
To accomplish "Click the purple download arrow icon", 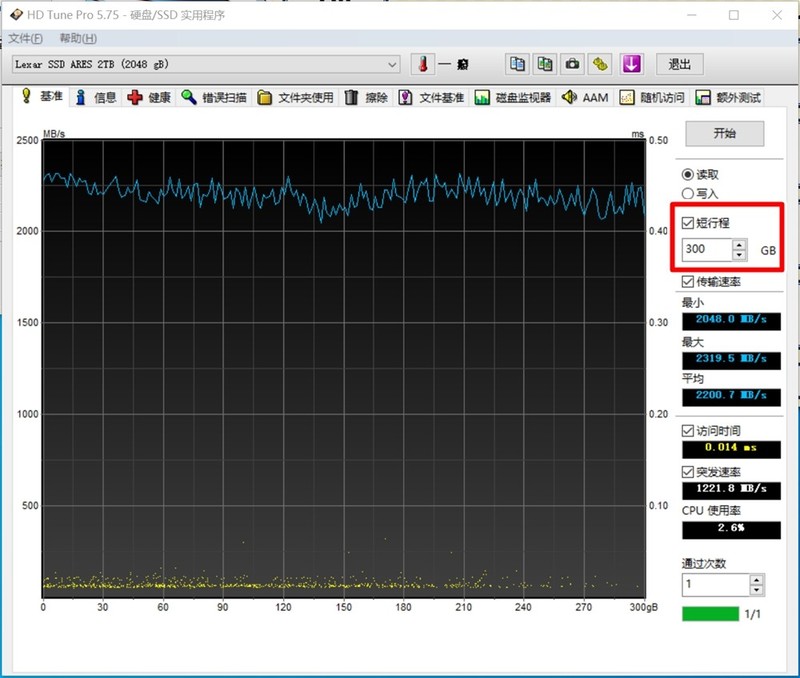I will pos(630,64).
